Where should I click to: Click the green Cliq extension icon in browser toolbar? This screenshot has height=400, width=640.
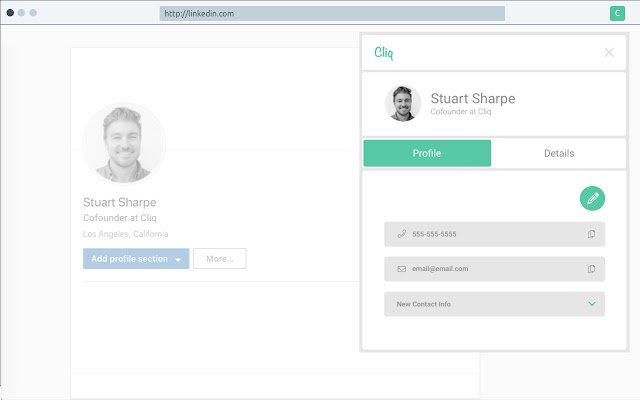tap(617, 13)
